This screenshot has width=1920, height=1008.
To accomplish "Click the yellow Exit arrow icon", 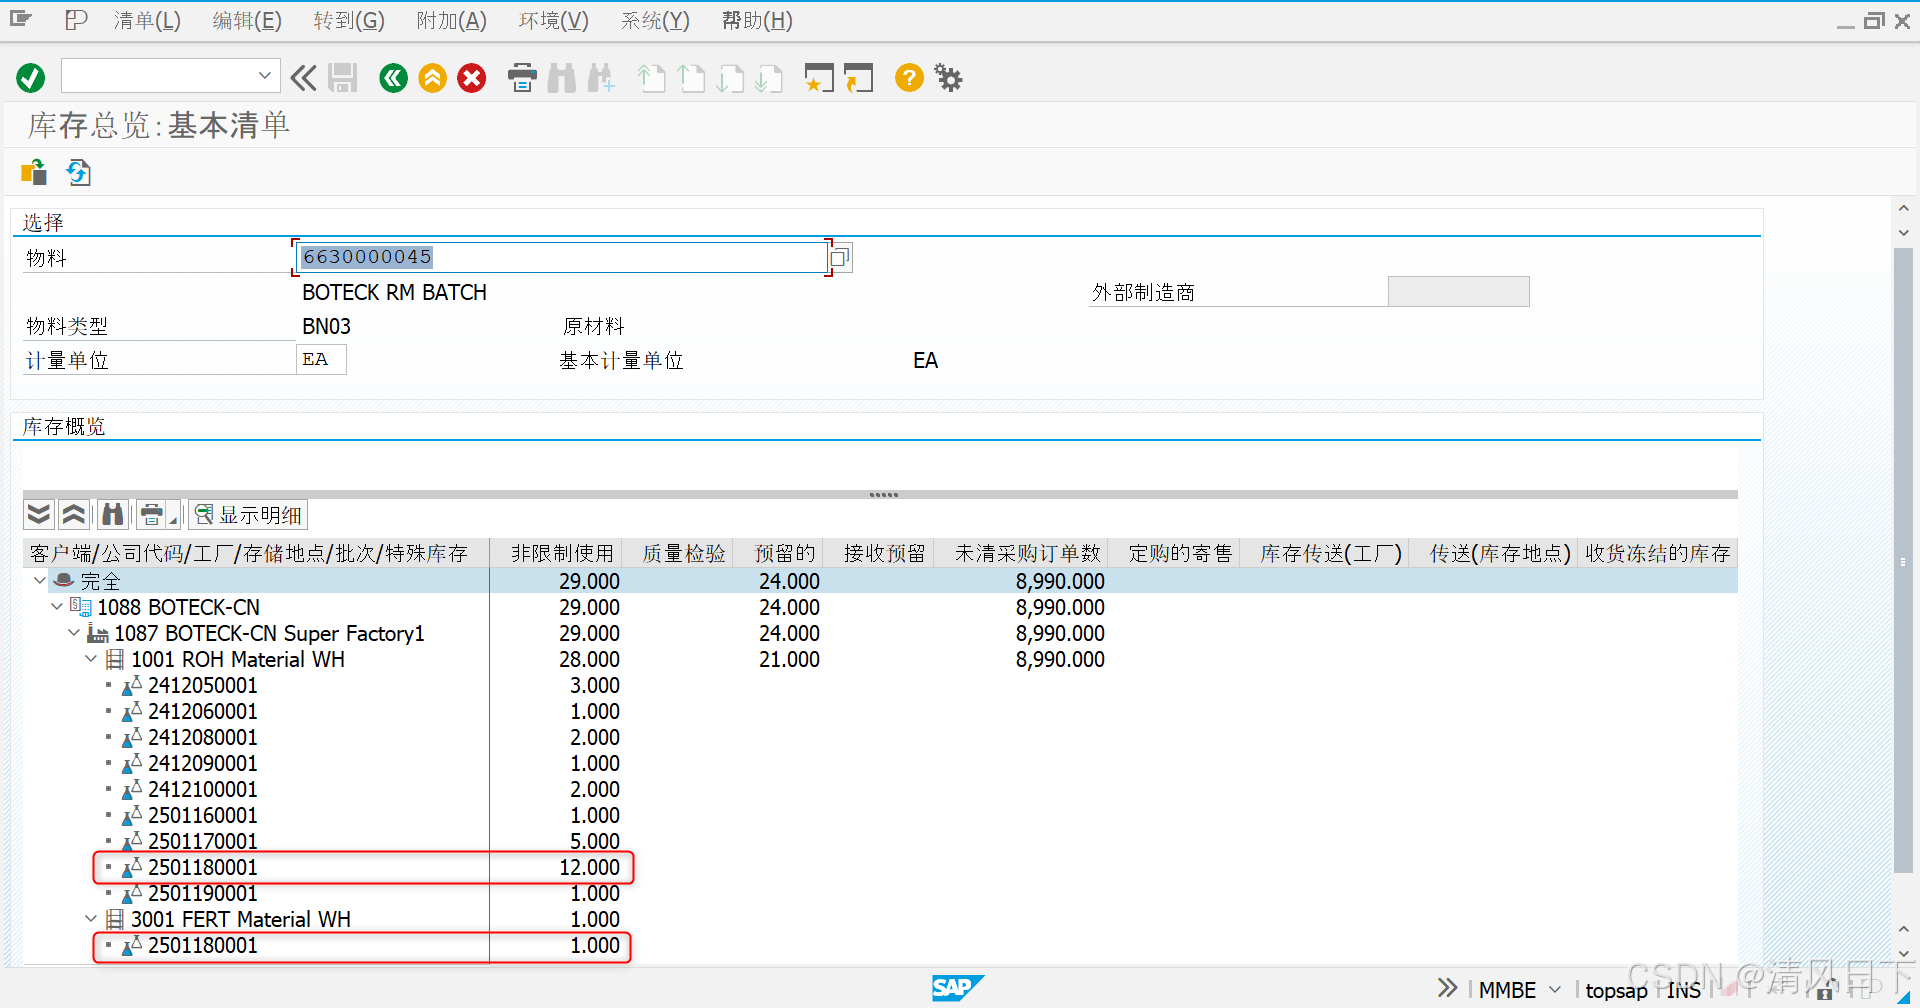I will coord(432,77).
